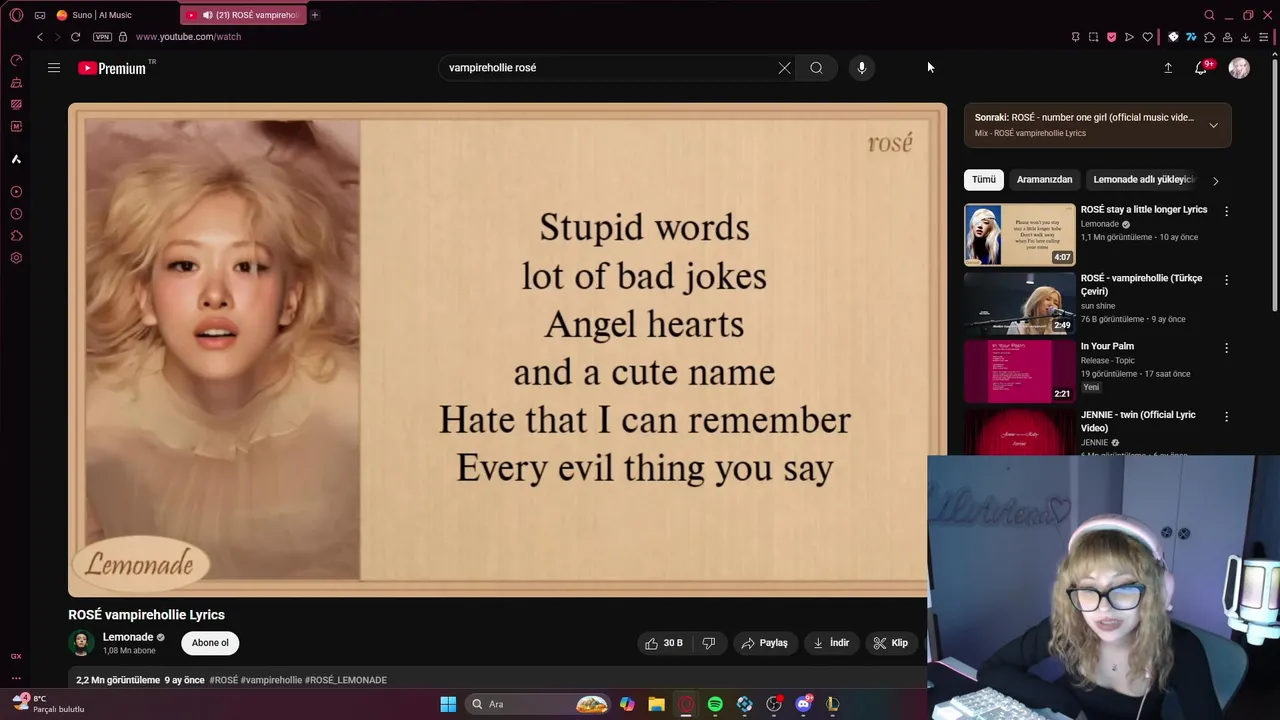Create a clip with Klip button
1280x720 pixels.
(890, 643)
